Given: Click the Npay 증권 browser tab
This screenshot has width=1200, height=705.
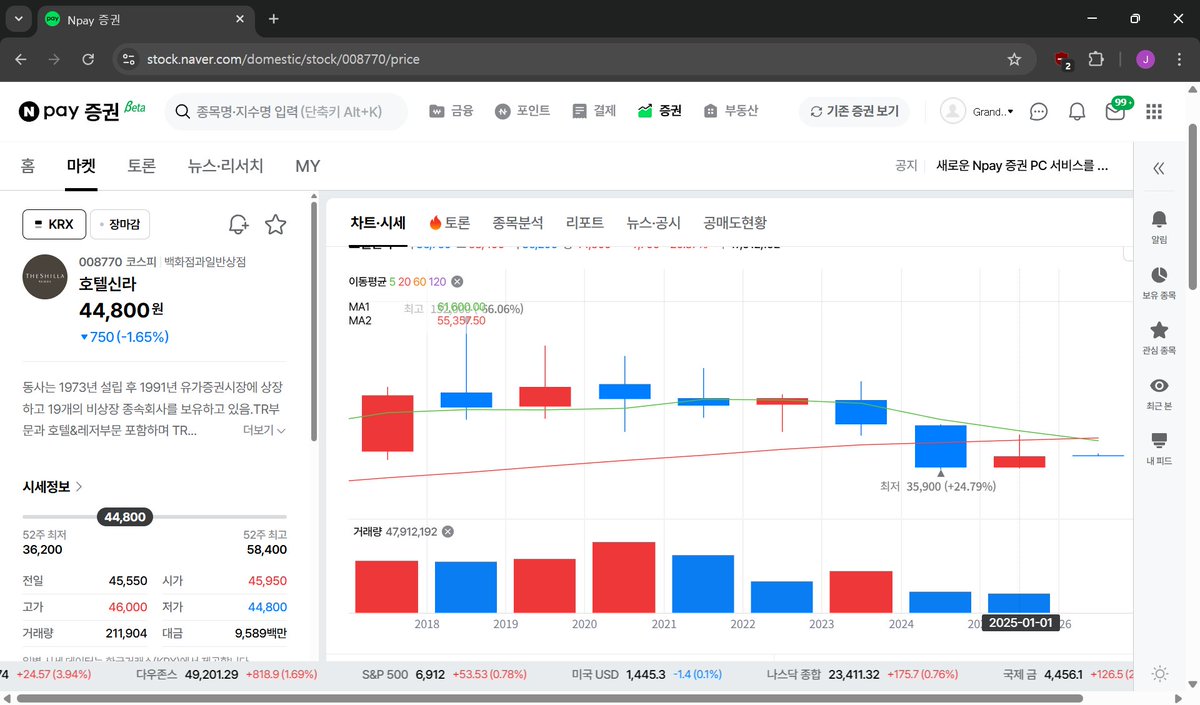Looking at the screenshot, I should coord(148,19).
